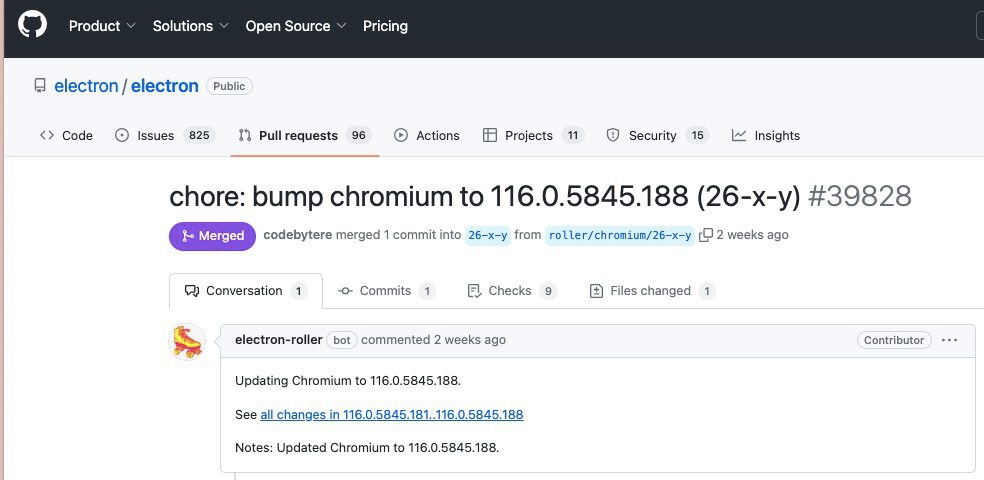Click the repository icon beside electron
The width and height of the screenshot is (984, 480).
[x=41, y=86]
